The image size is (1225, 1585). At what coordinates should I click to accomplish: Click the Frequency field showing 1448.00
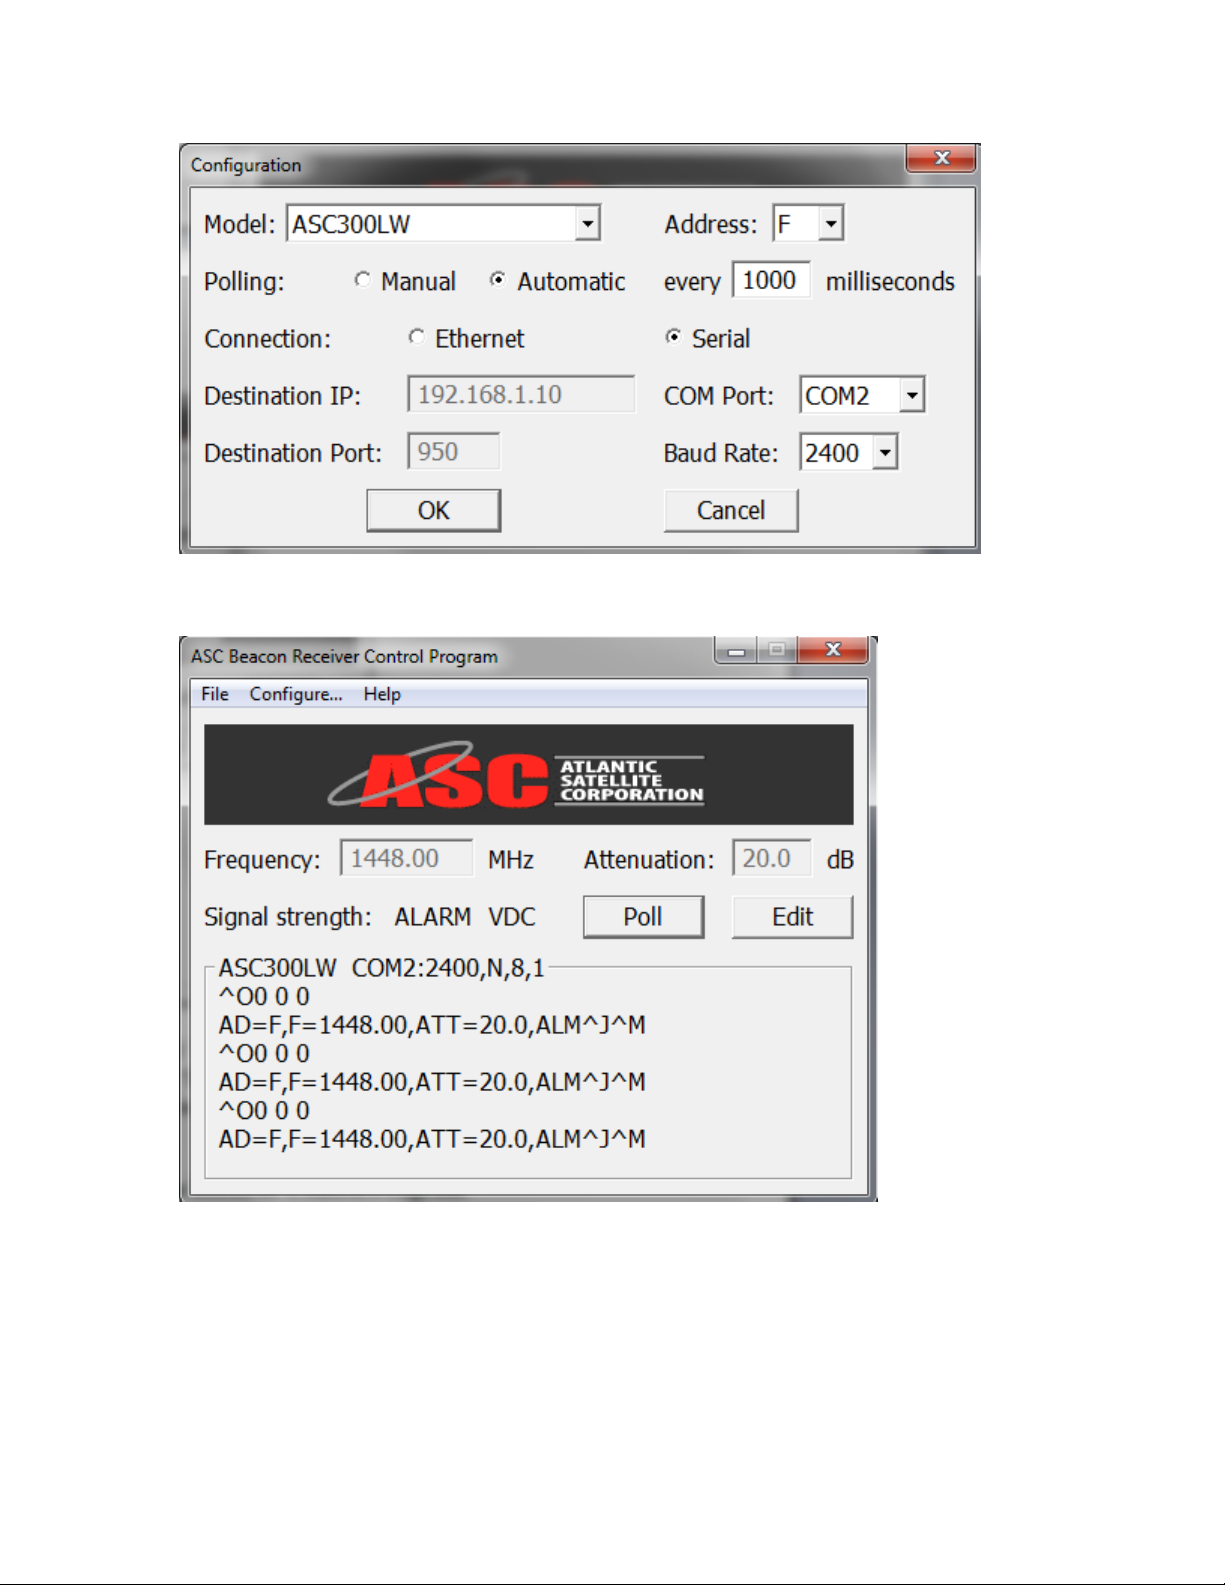[x=406, y=858]
